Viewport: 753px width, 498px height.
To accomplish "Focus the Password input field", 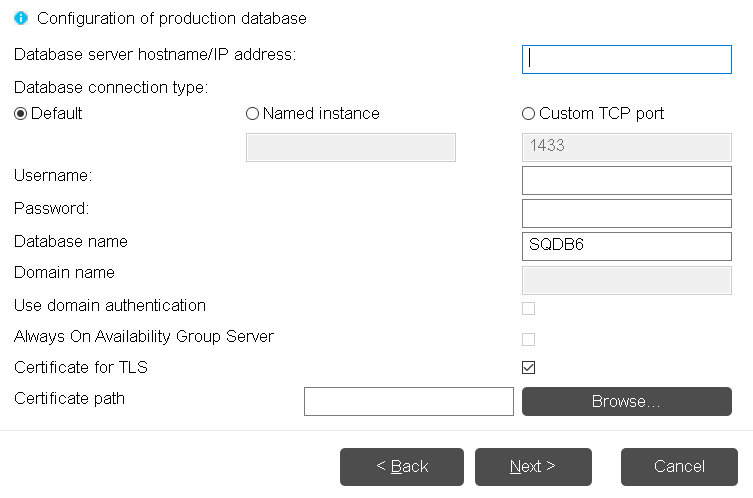I will tap(626, 213).
